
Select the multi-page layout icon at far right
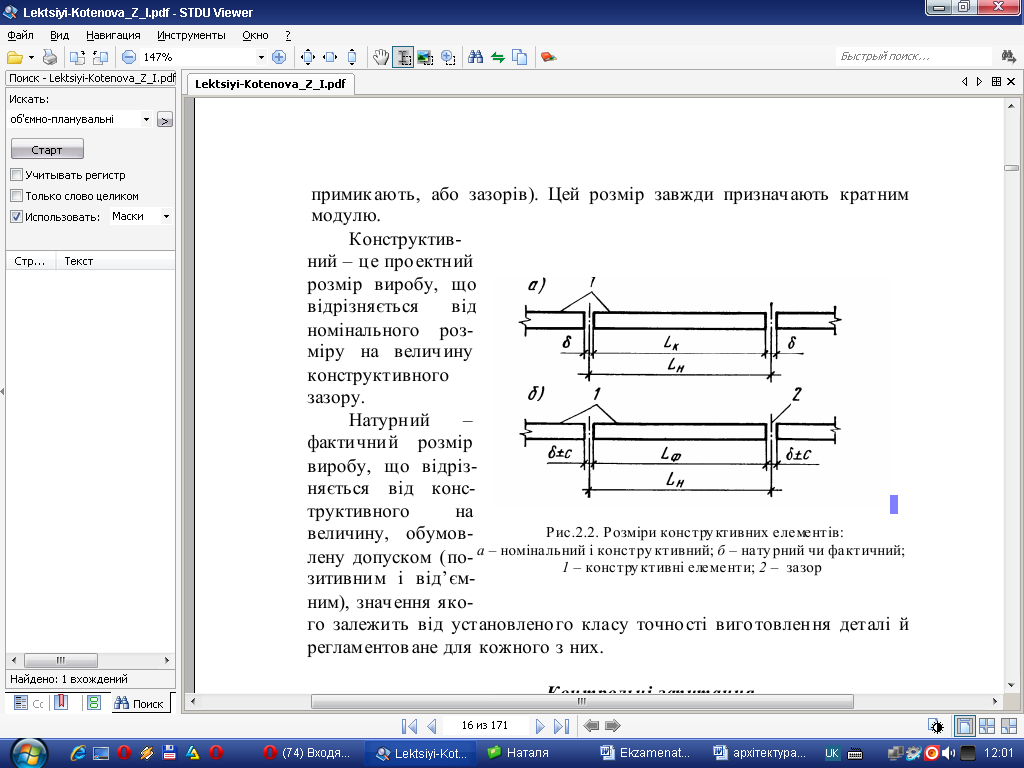click(1009, 726)
